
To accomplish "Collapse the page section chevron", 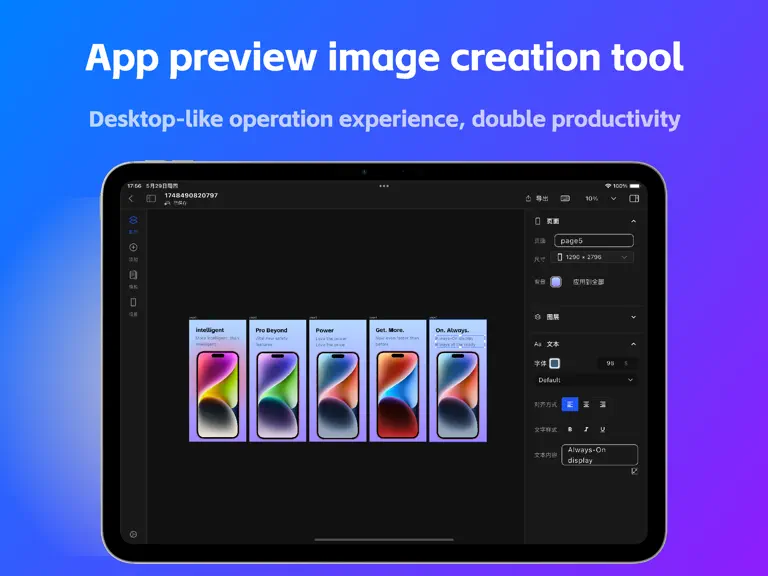I will click(x=633, y=221).
